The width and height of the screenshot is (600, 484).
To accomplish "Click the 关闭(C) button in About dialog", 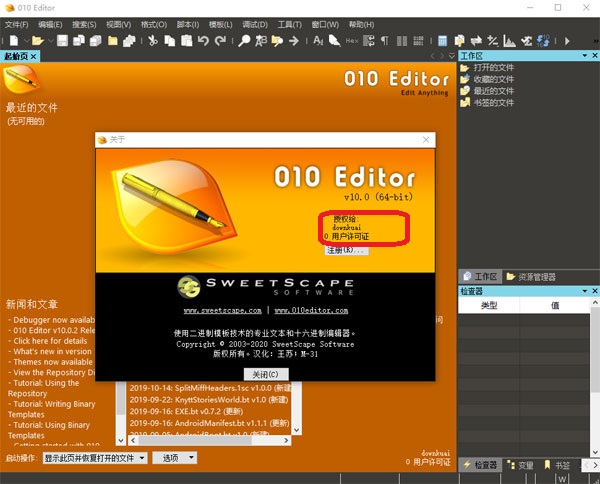I will tap(265, 373).
